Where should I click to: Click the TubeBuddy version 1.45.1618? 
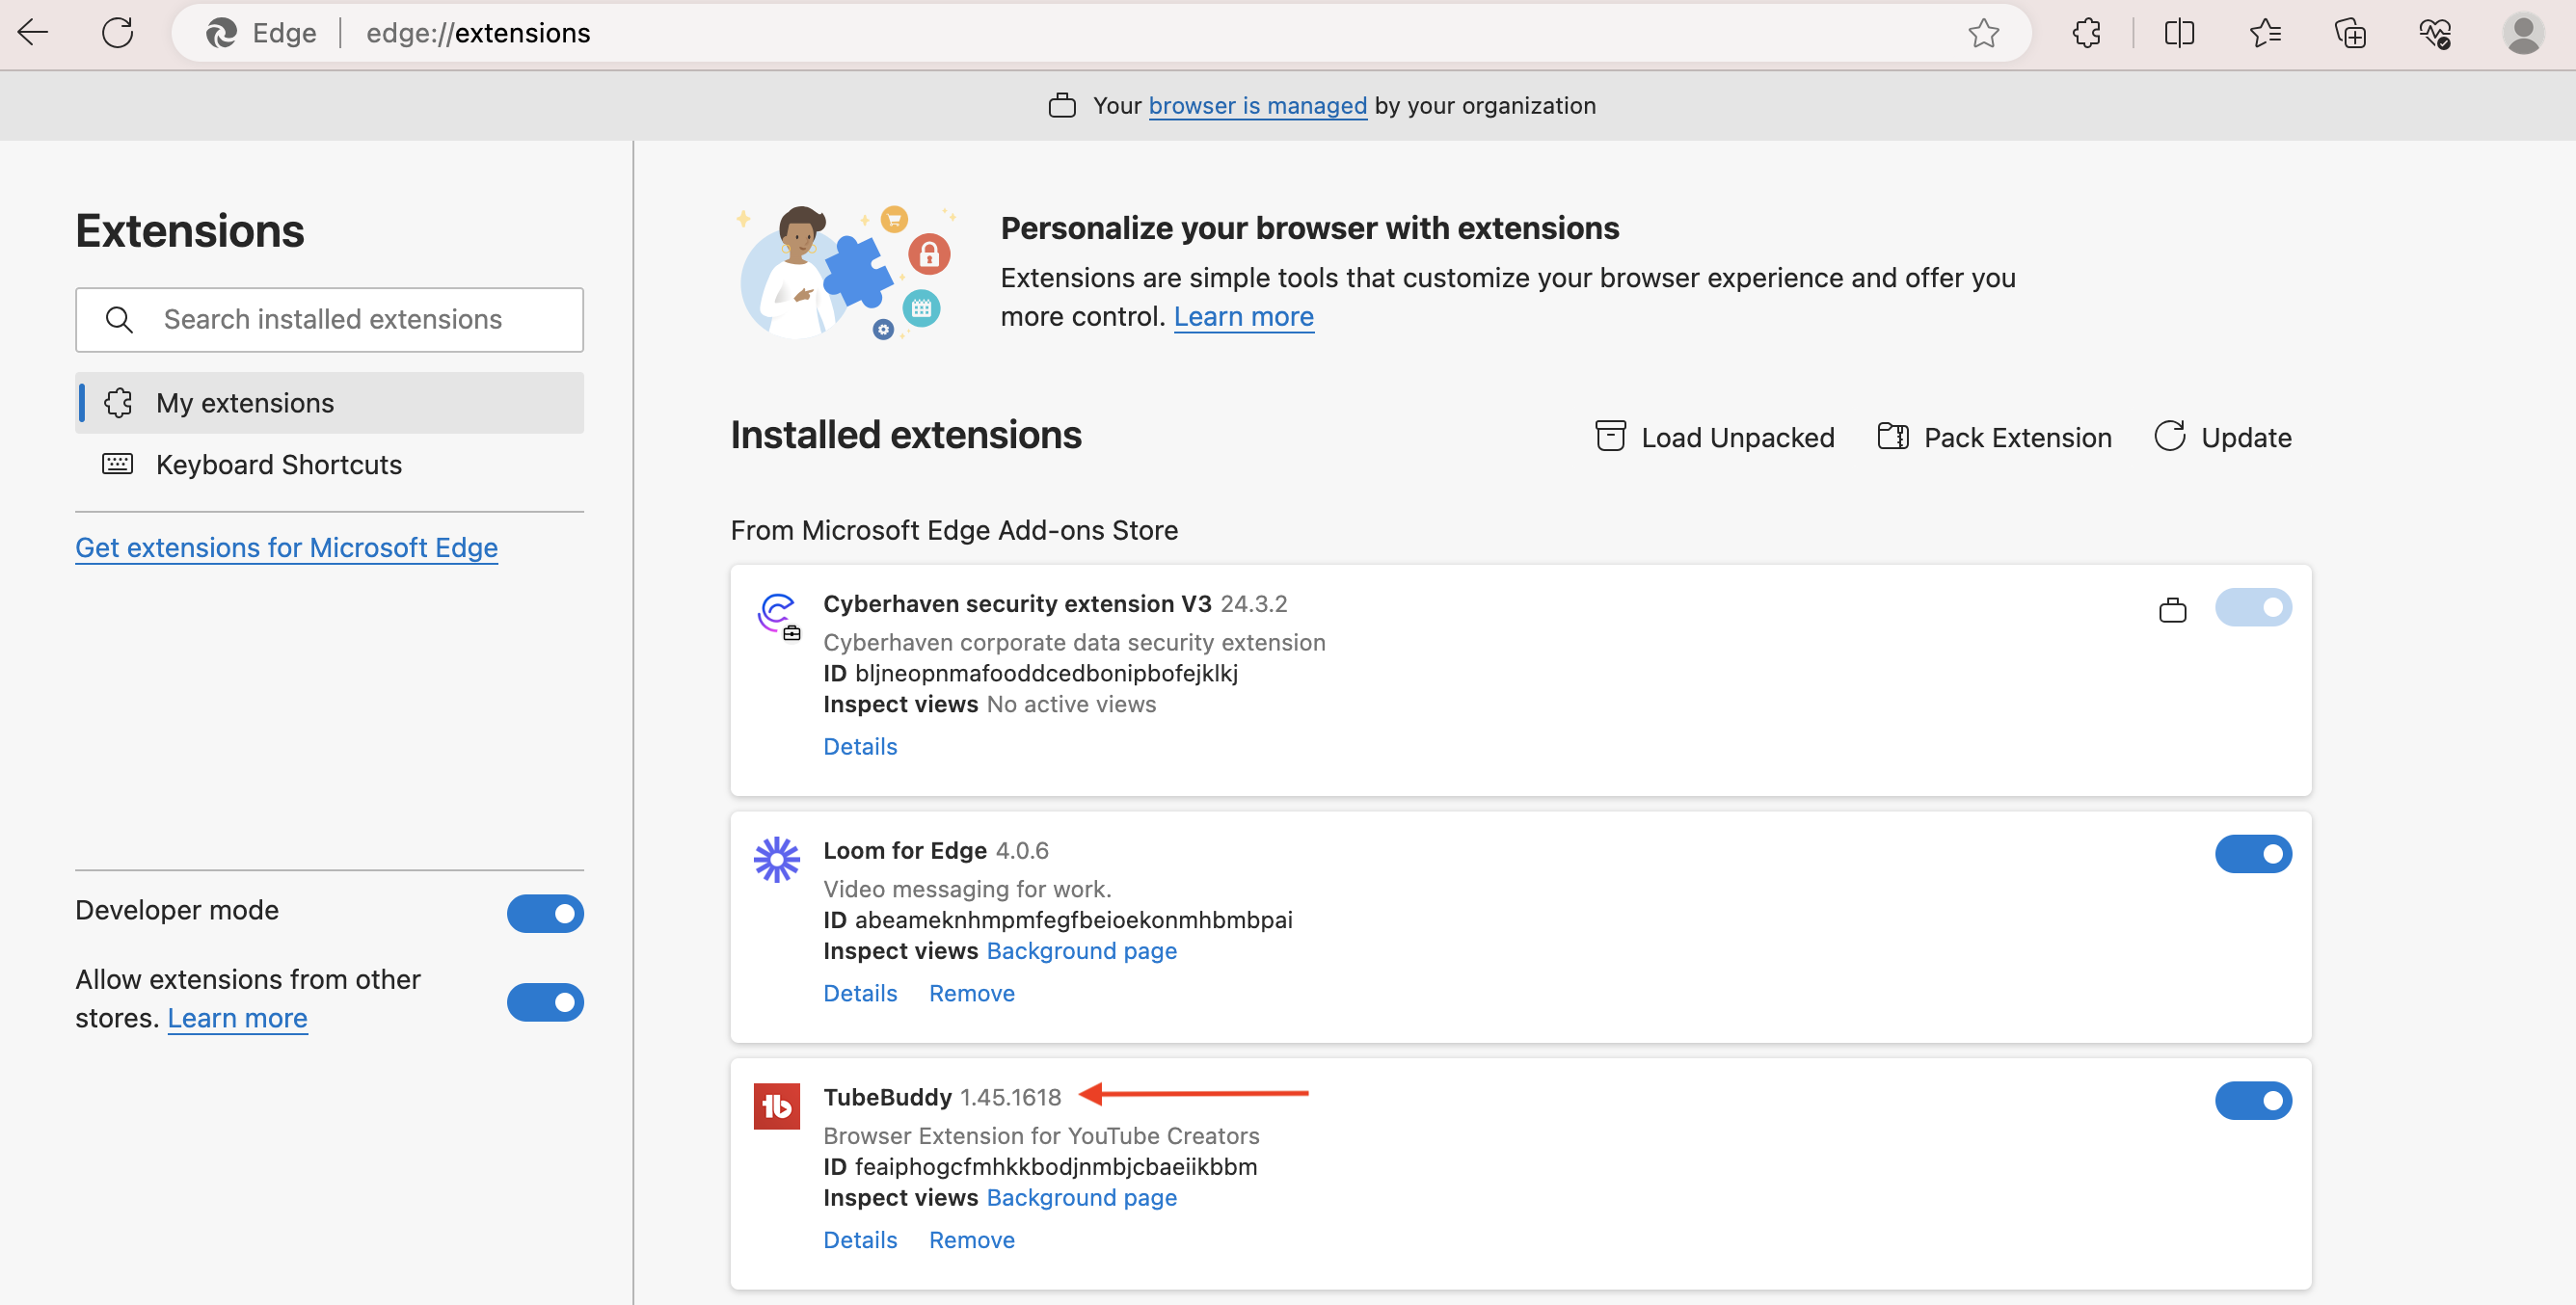[x=1010, y=1097]
